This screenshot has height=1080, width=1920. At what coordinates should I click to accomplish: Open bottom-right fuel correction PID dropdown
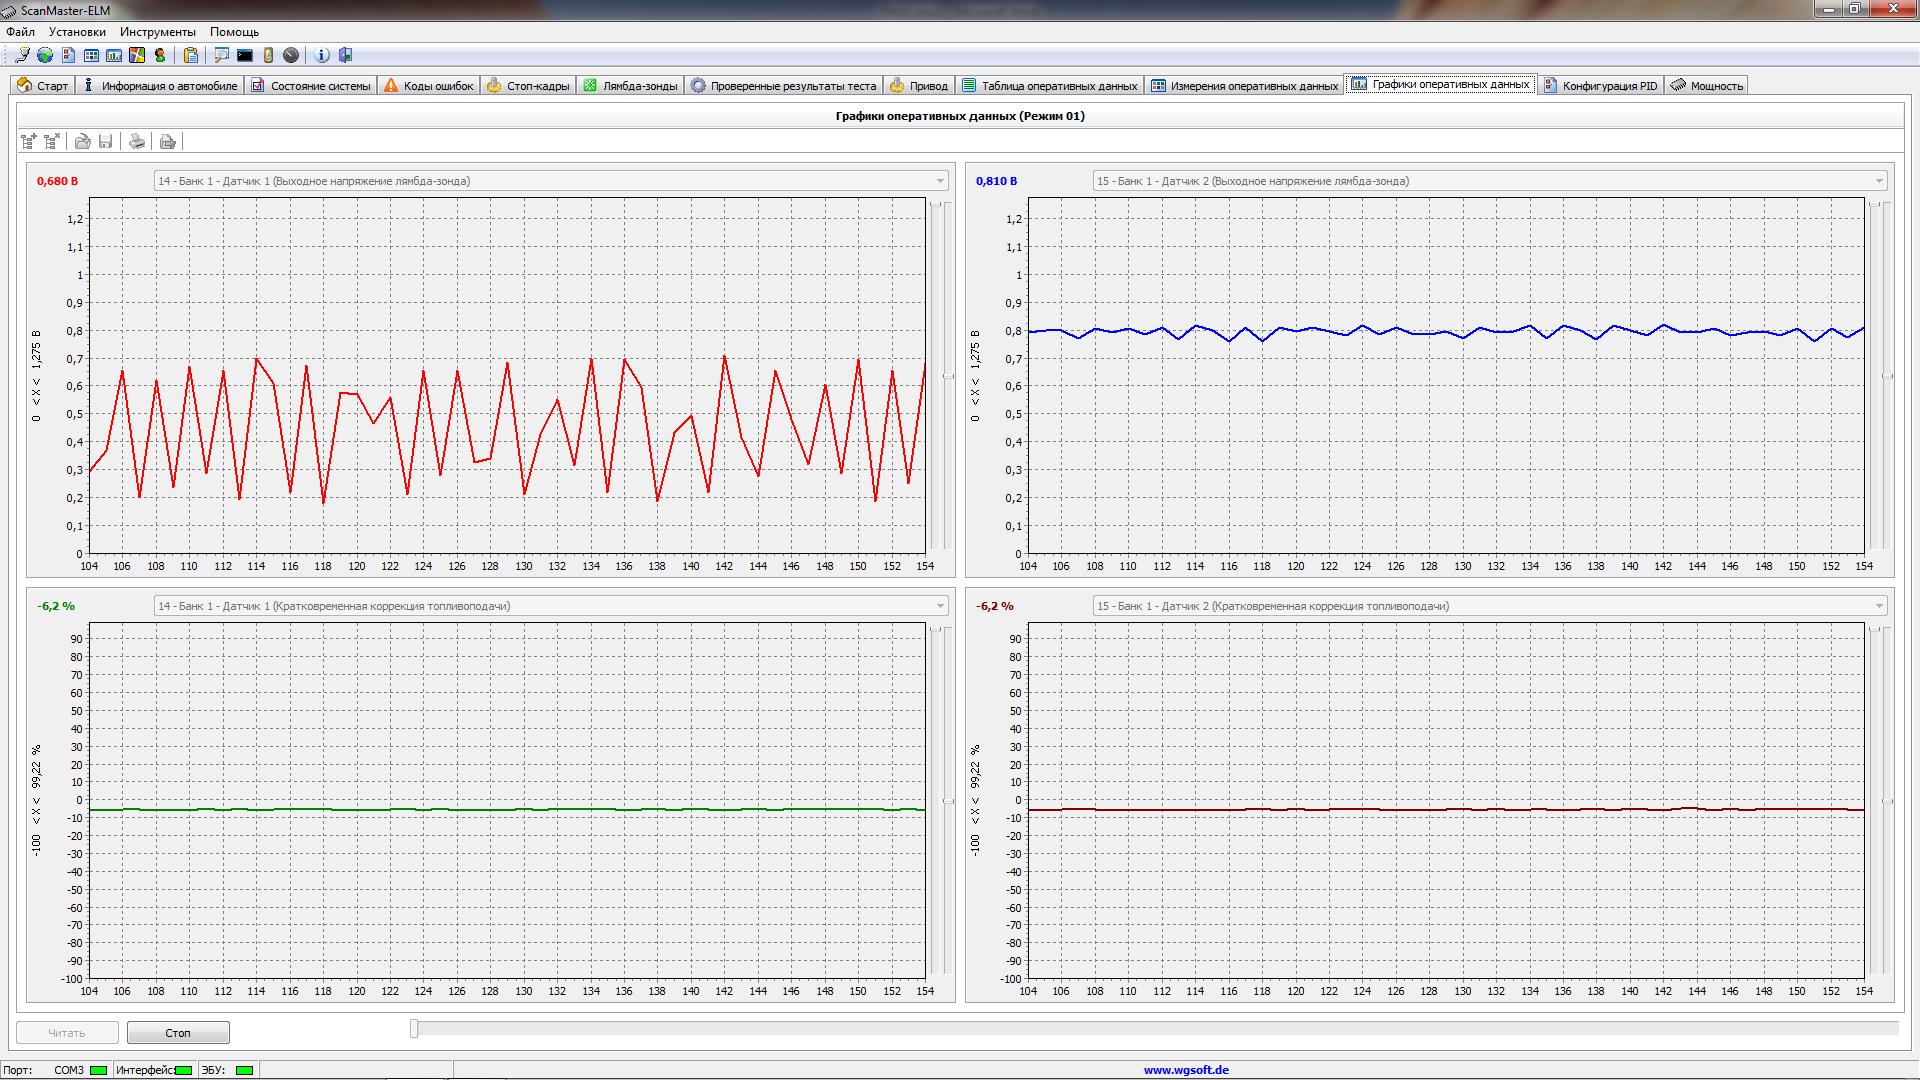[x=1878, y=606]
